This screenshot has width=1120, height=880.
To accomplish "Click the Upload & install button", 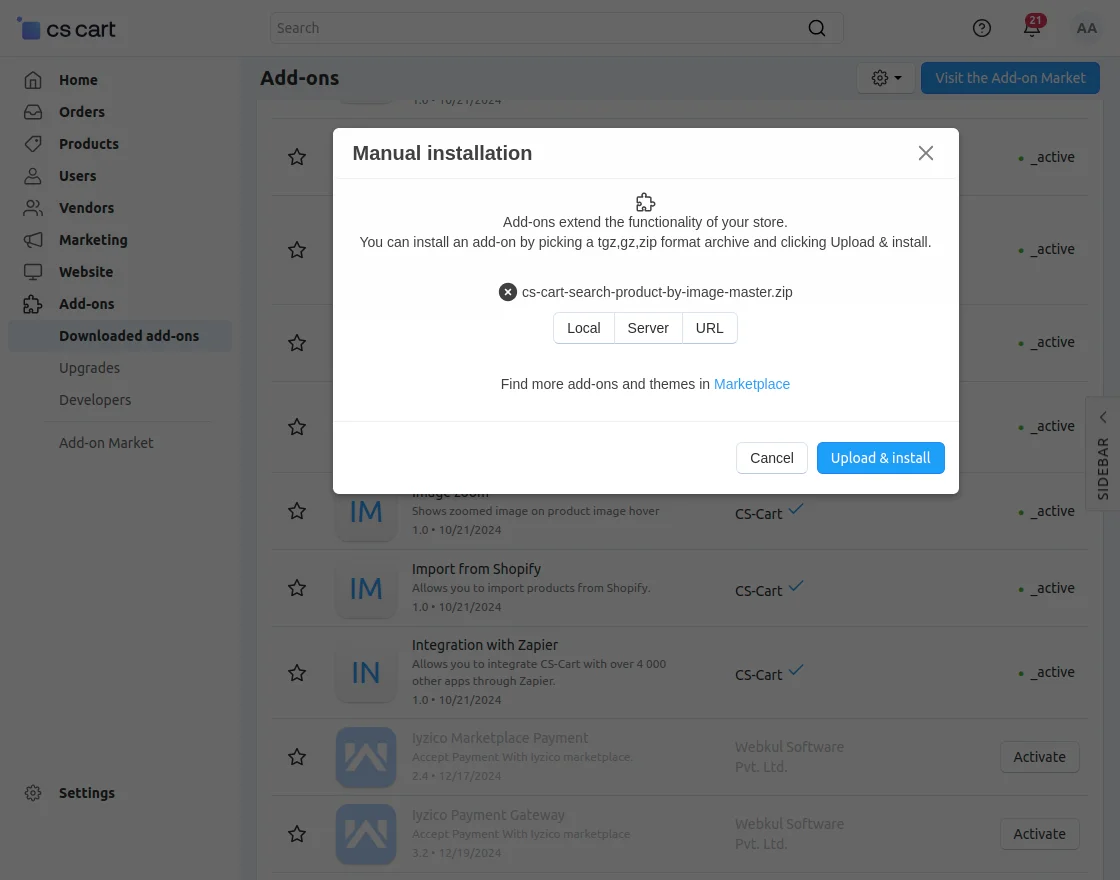I will coord(880,458).
